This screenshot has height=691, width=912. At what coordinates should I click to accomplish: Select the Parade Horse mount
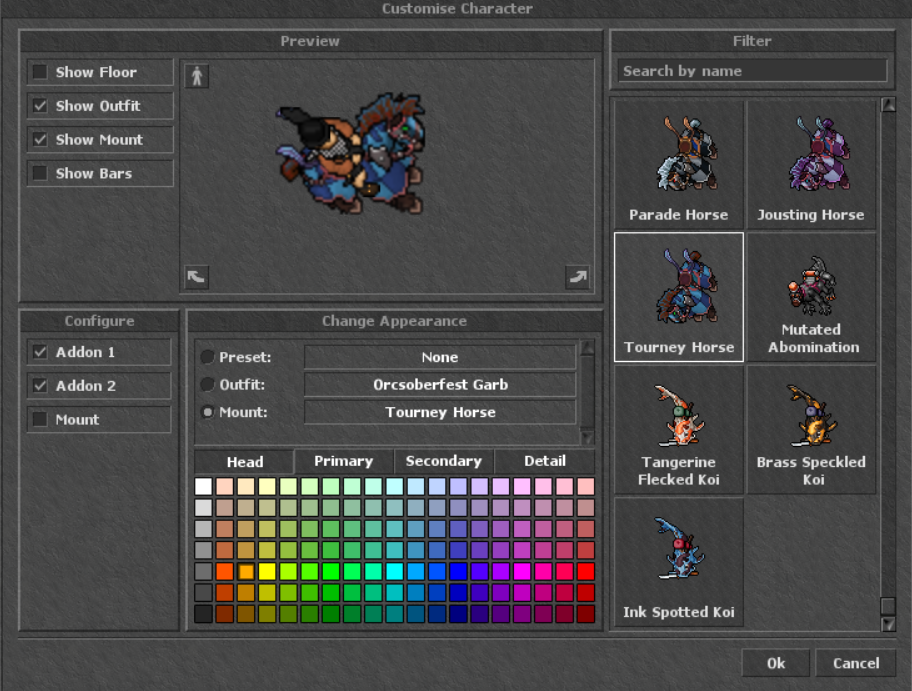click(678, 160)
